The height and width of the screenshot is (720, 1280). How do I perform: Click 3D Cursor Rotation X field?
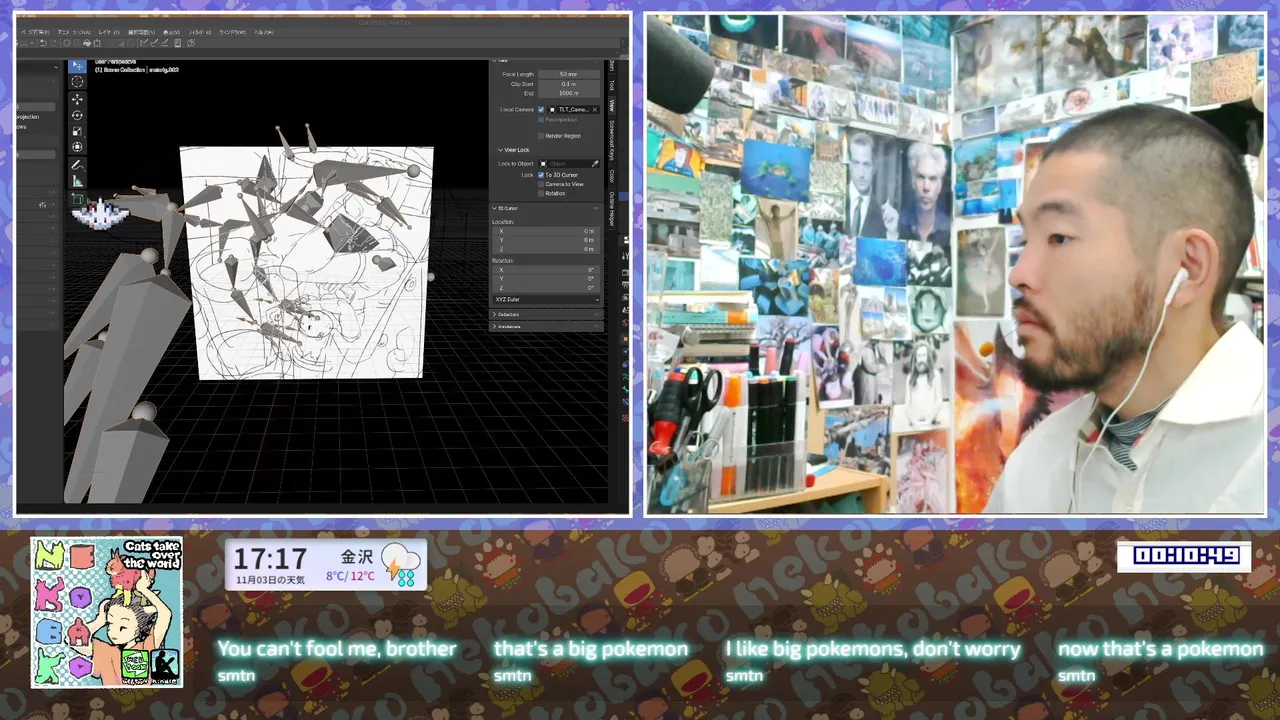pos(546,270)
